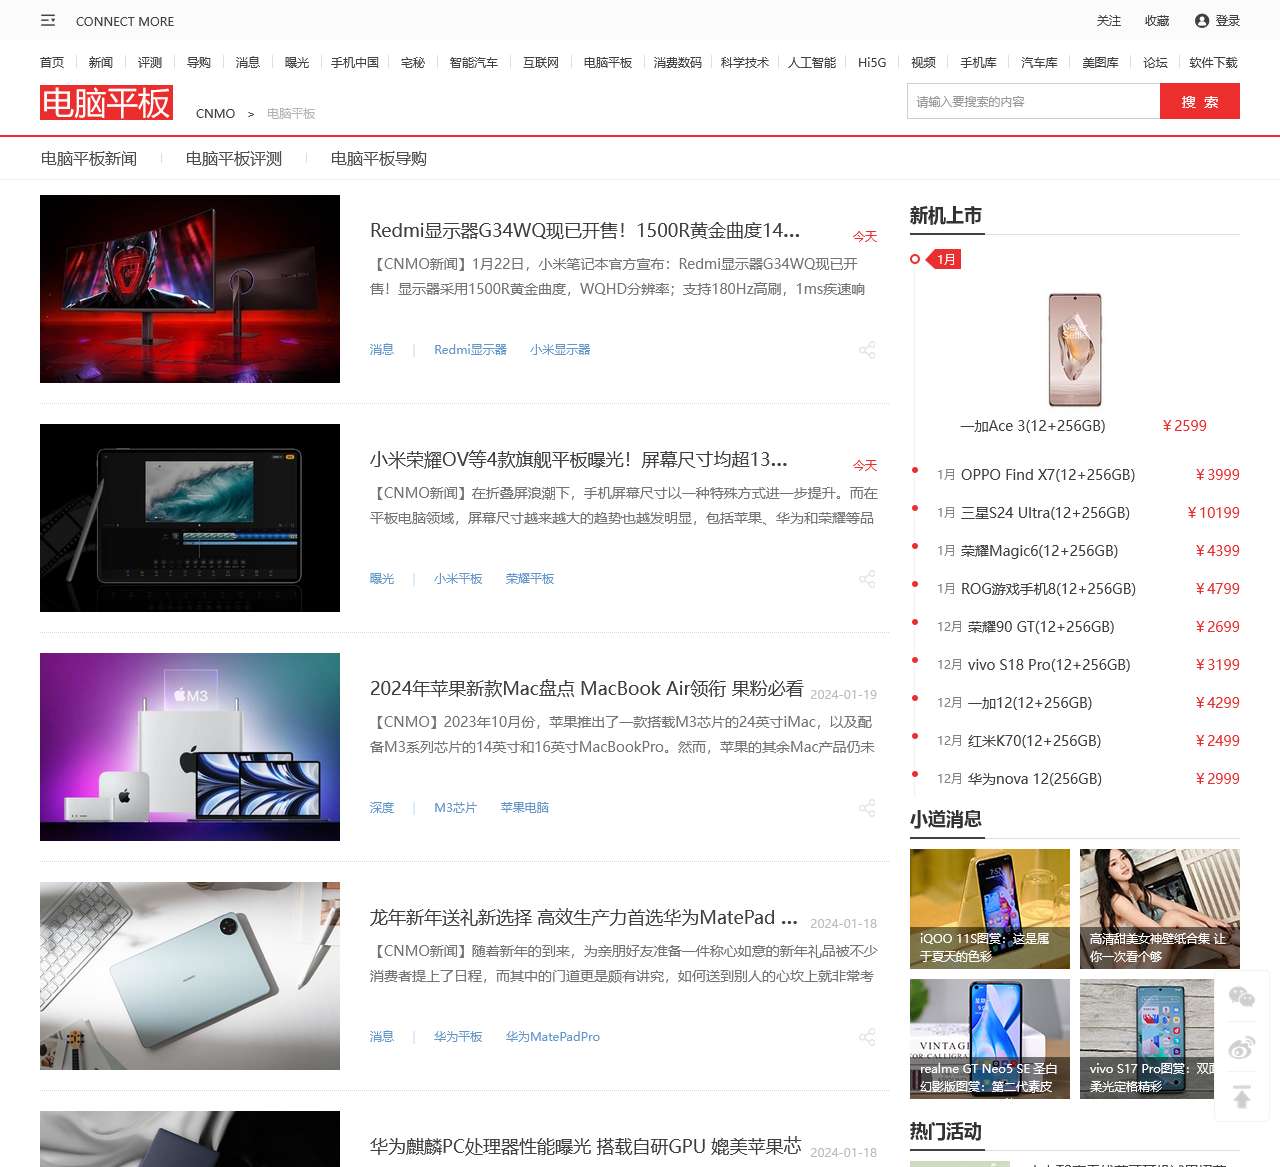Follow the 关注 link at top right
This screenshot has height=1167, width=1280.
coord(1108,20)
